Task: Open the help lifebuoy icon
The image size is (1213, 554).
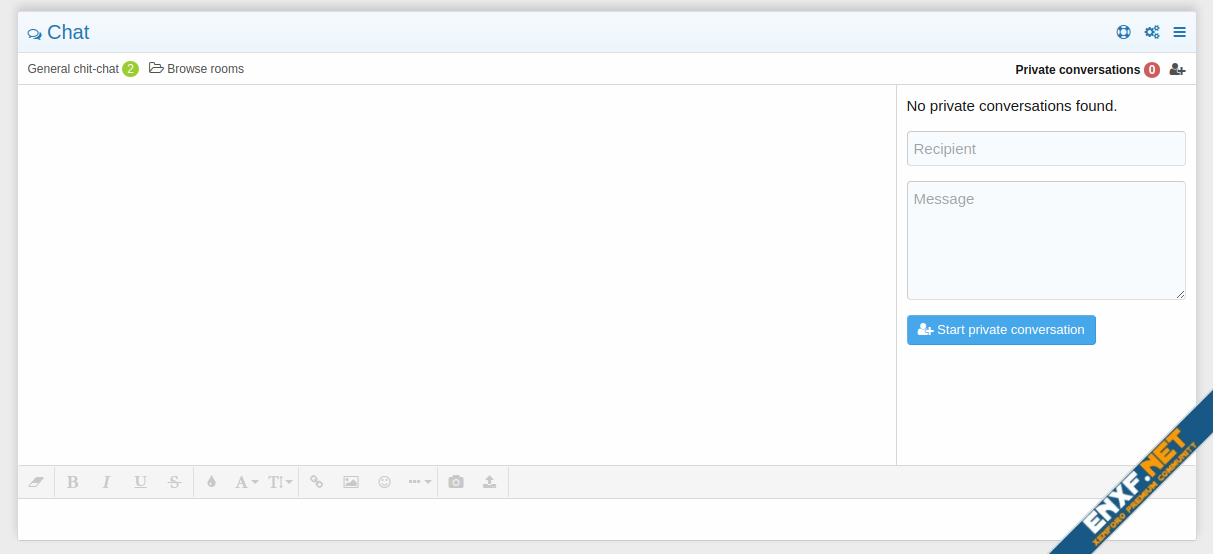Action: (x=1124, y=32)
